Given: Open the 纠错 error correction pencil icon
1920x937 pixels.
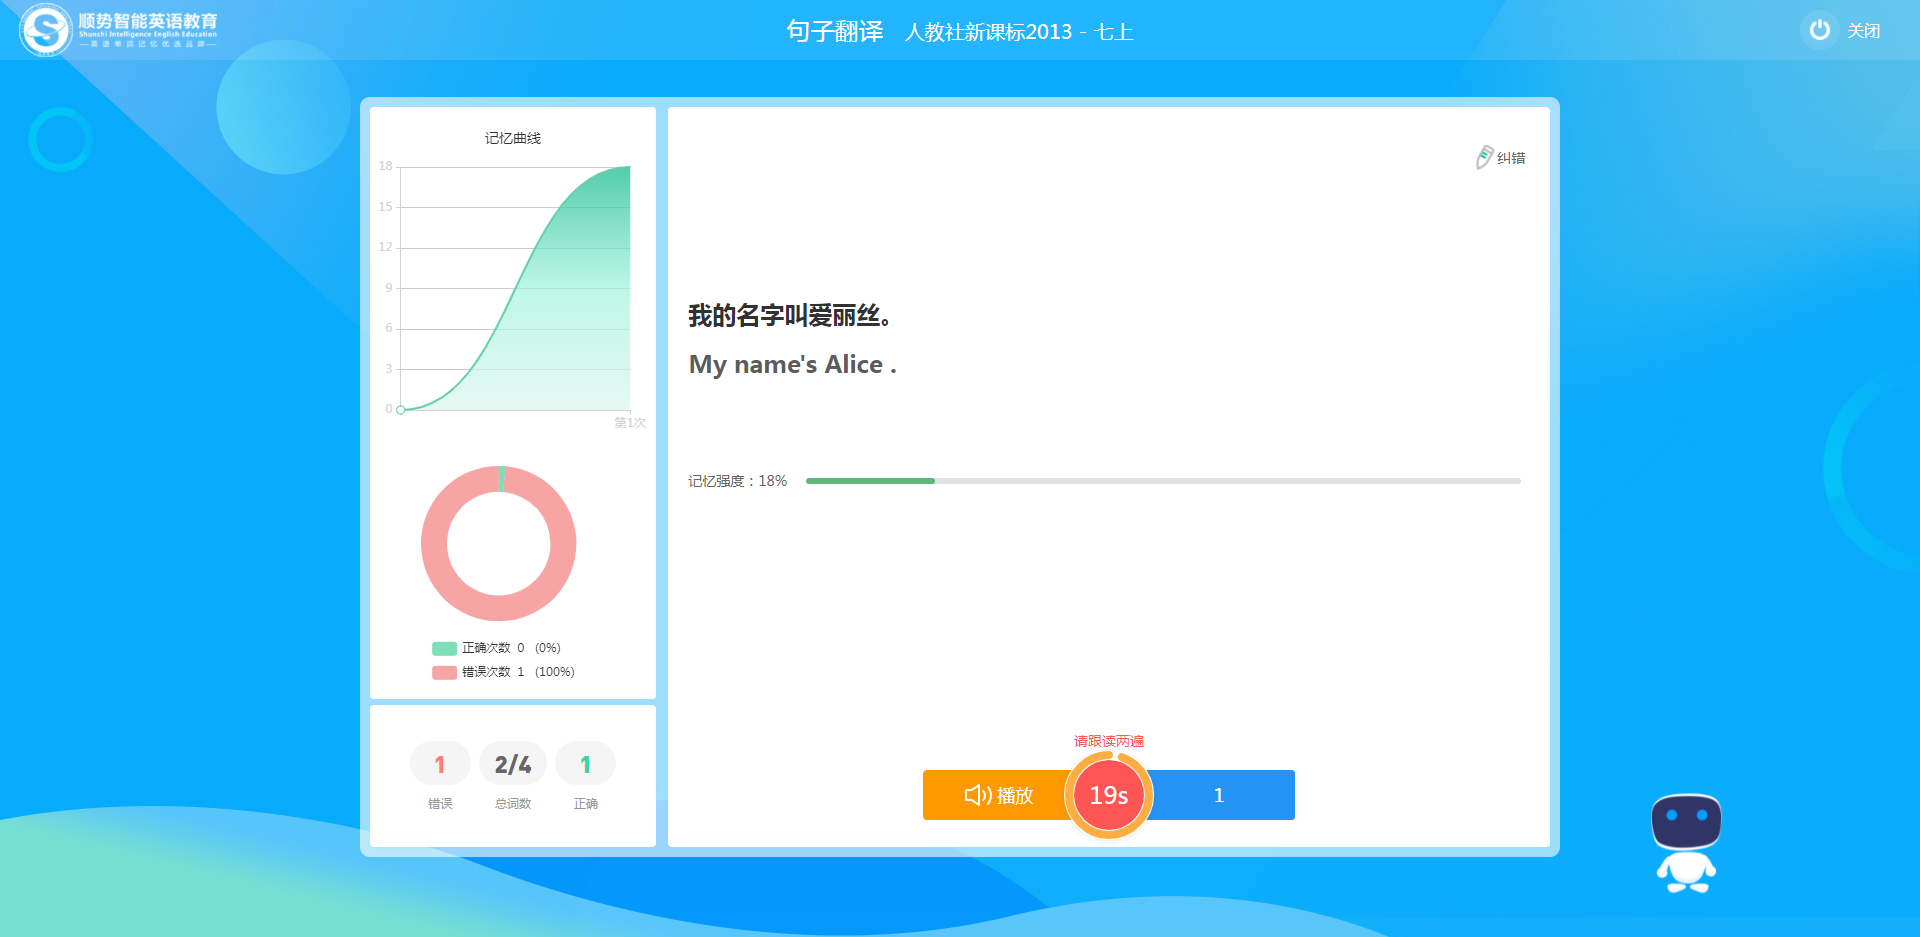Looking at the screenshot, I should [1484, 157].
